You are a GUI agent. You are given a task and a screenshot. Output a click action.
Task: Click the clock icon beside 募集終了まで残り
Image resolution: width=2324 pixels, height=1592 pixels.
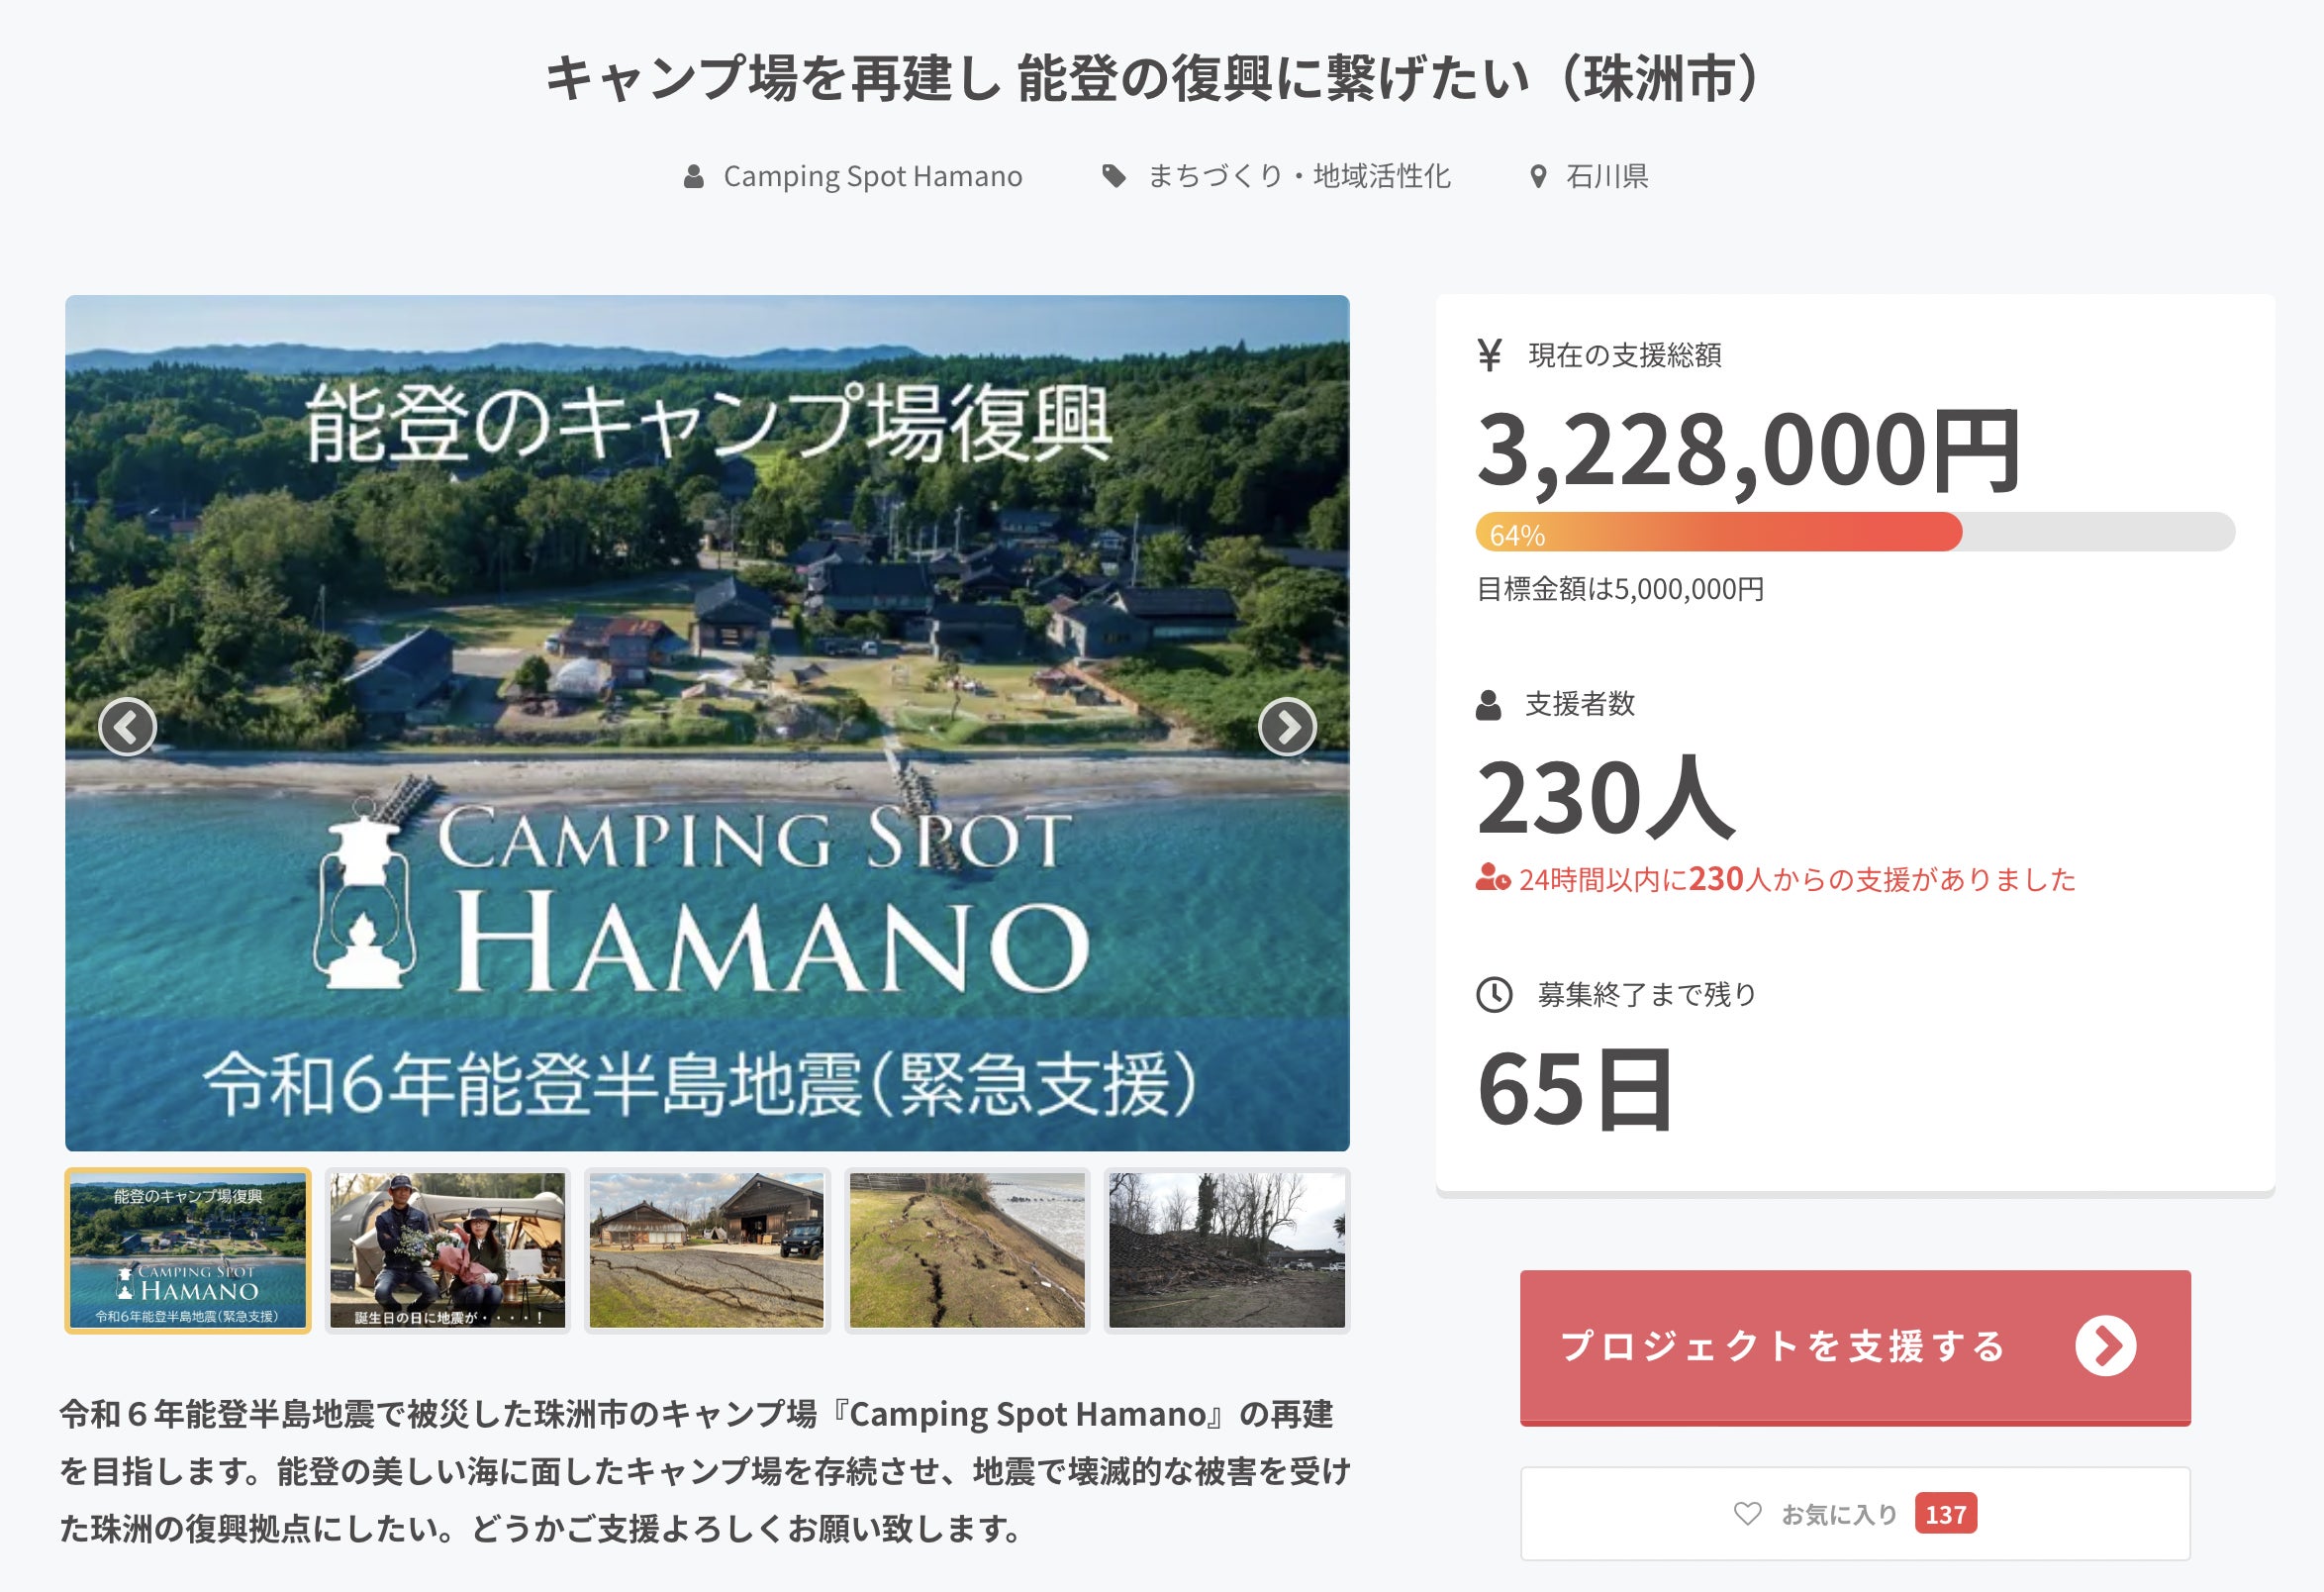point(1494,995)
